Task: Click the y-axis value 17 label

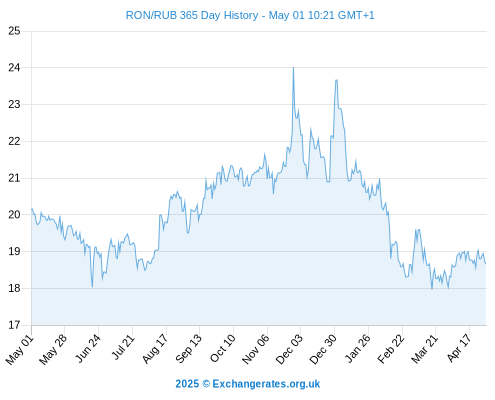Action: point(14,325)
